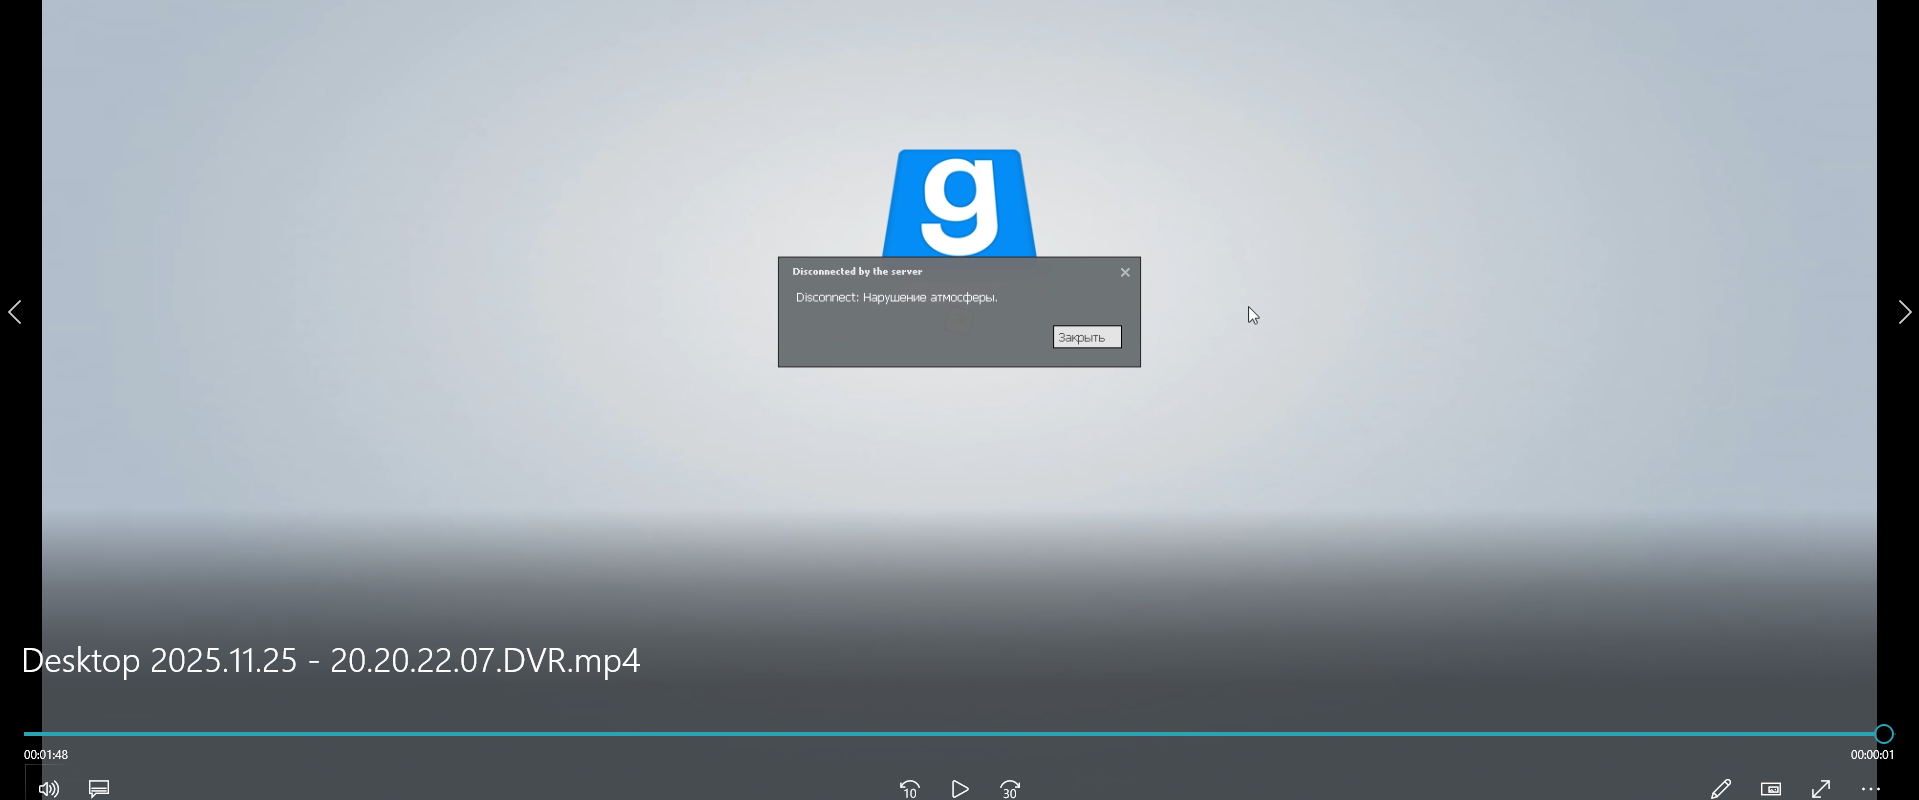Open the edit pencil tool

pos(1721,789)
